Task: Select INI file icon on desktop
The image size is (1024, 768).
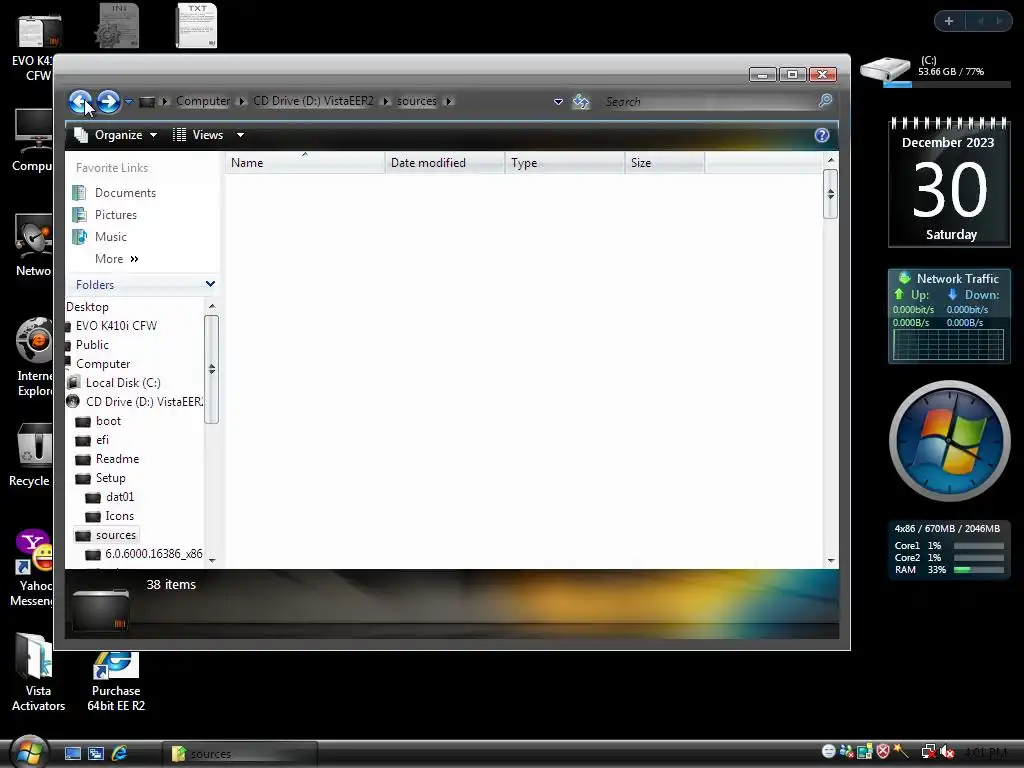Action: click(118, 25)
